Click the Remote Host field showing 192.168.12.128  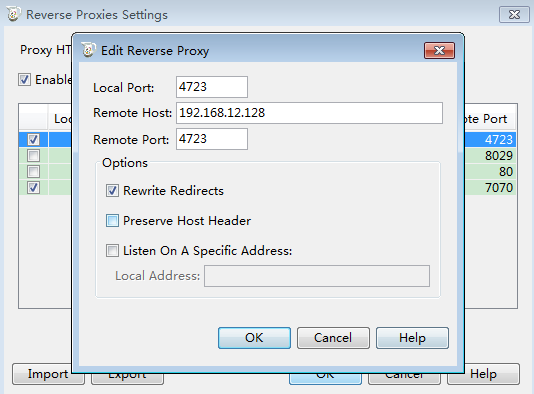click(309, 113)
